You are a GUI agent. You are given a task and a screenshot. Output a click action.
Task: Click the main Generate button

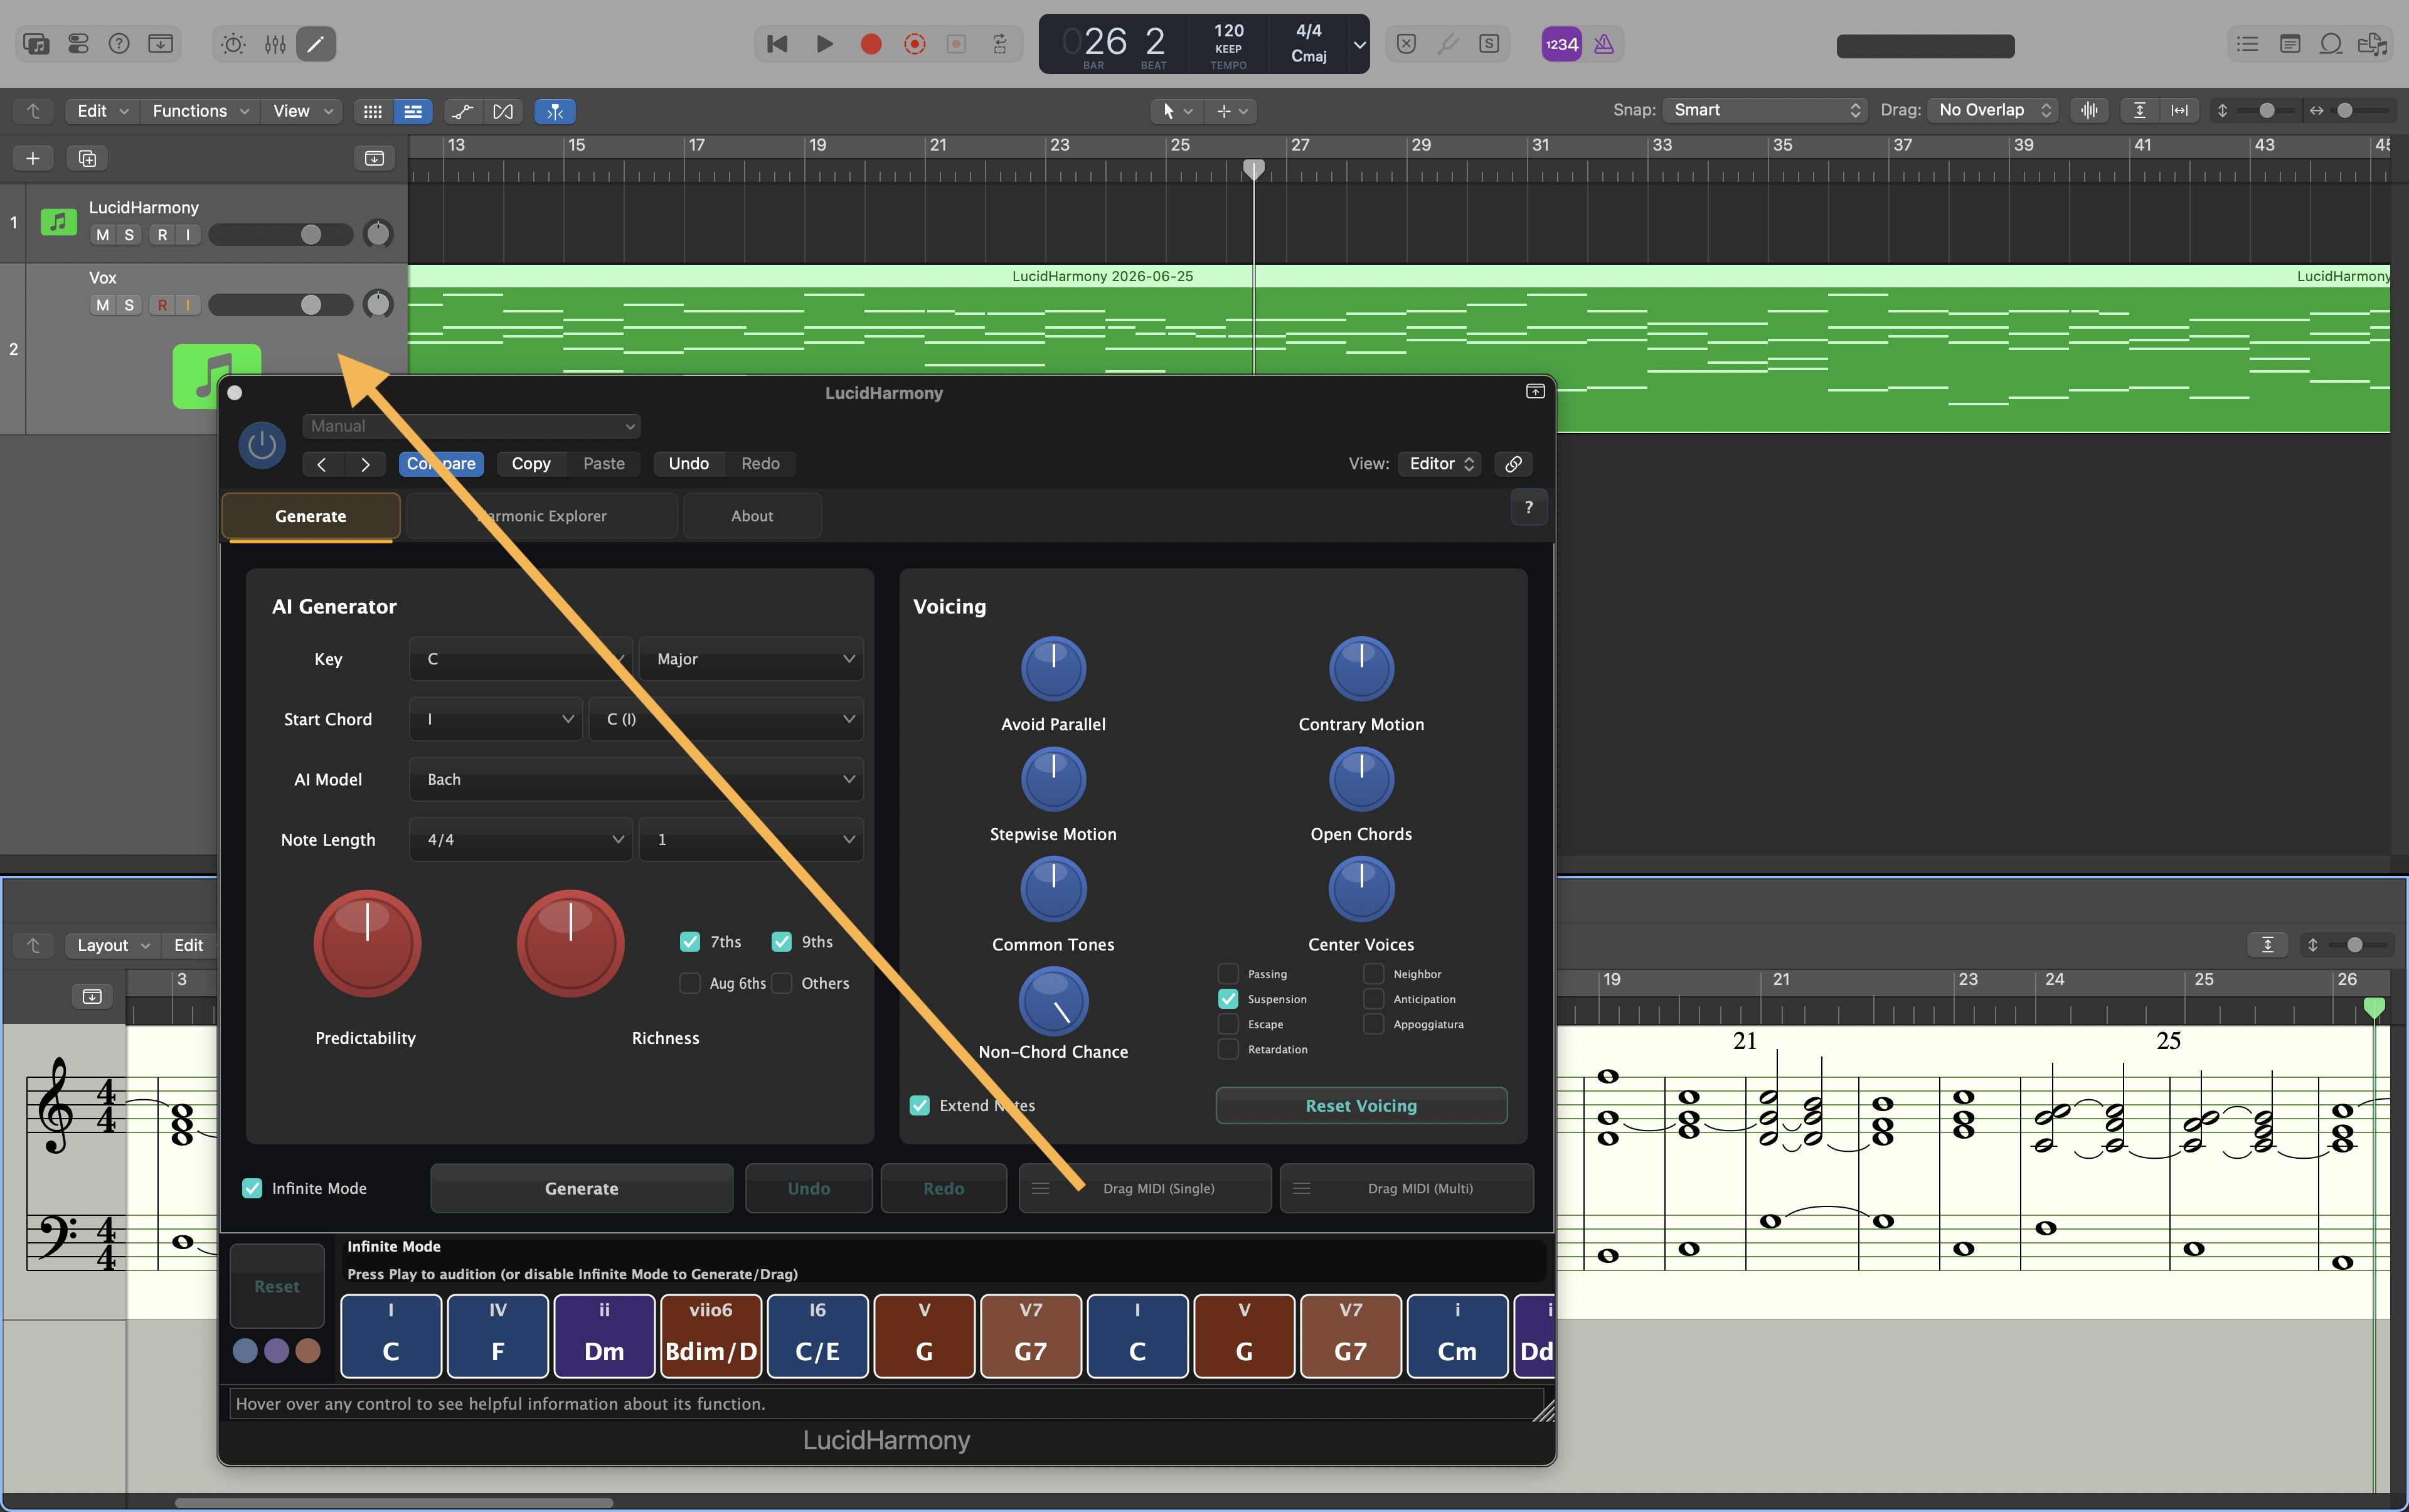[581, 1189]
